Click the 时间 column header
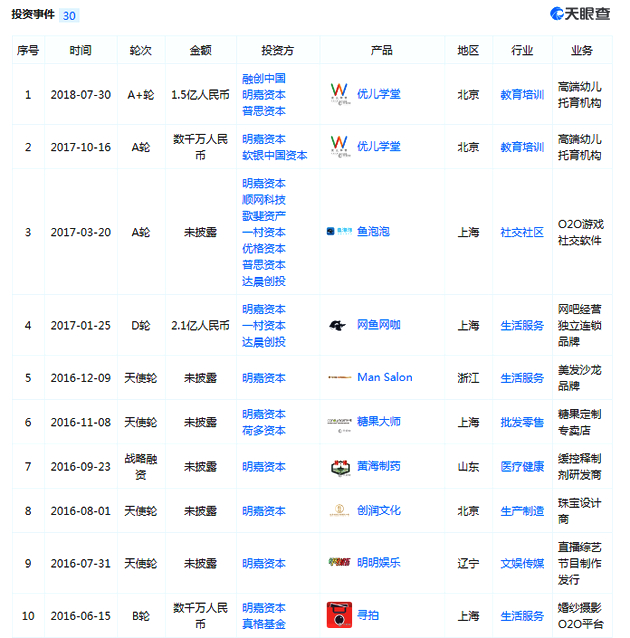This screenshot has width=630, height=638. click(x=80, y=50)
